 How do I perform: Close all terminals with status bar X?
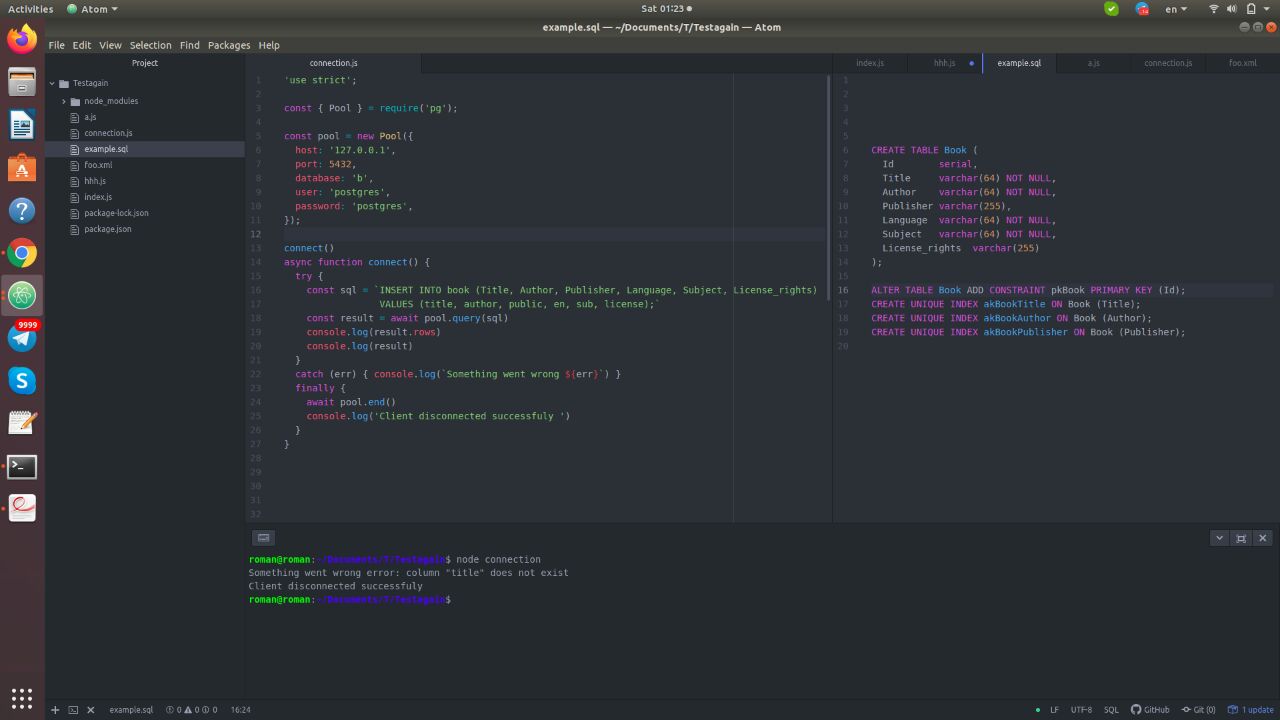90,710
